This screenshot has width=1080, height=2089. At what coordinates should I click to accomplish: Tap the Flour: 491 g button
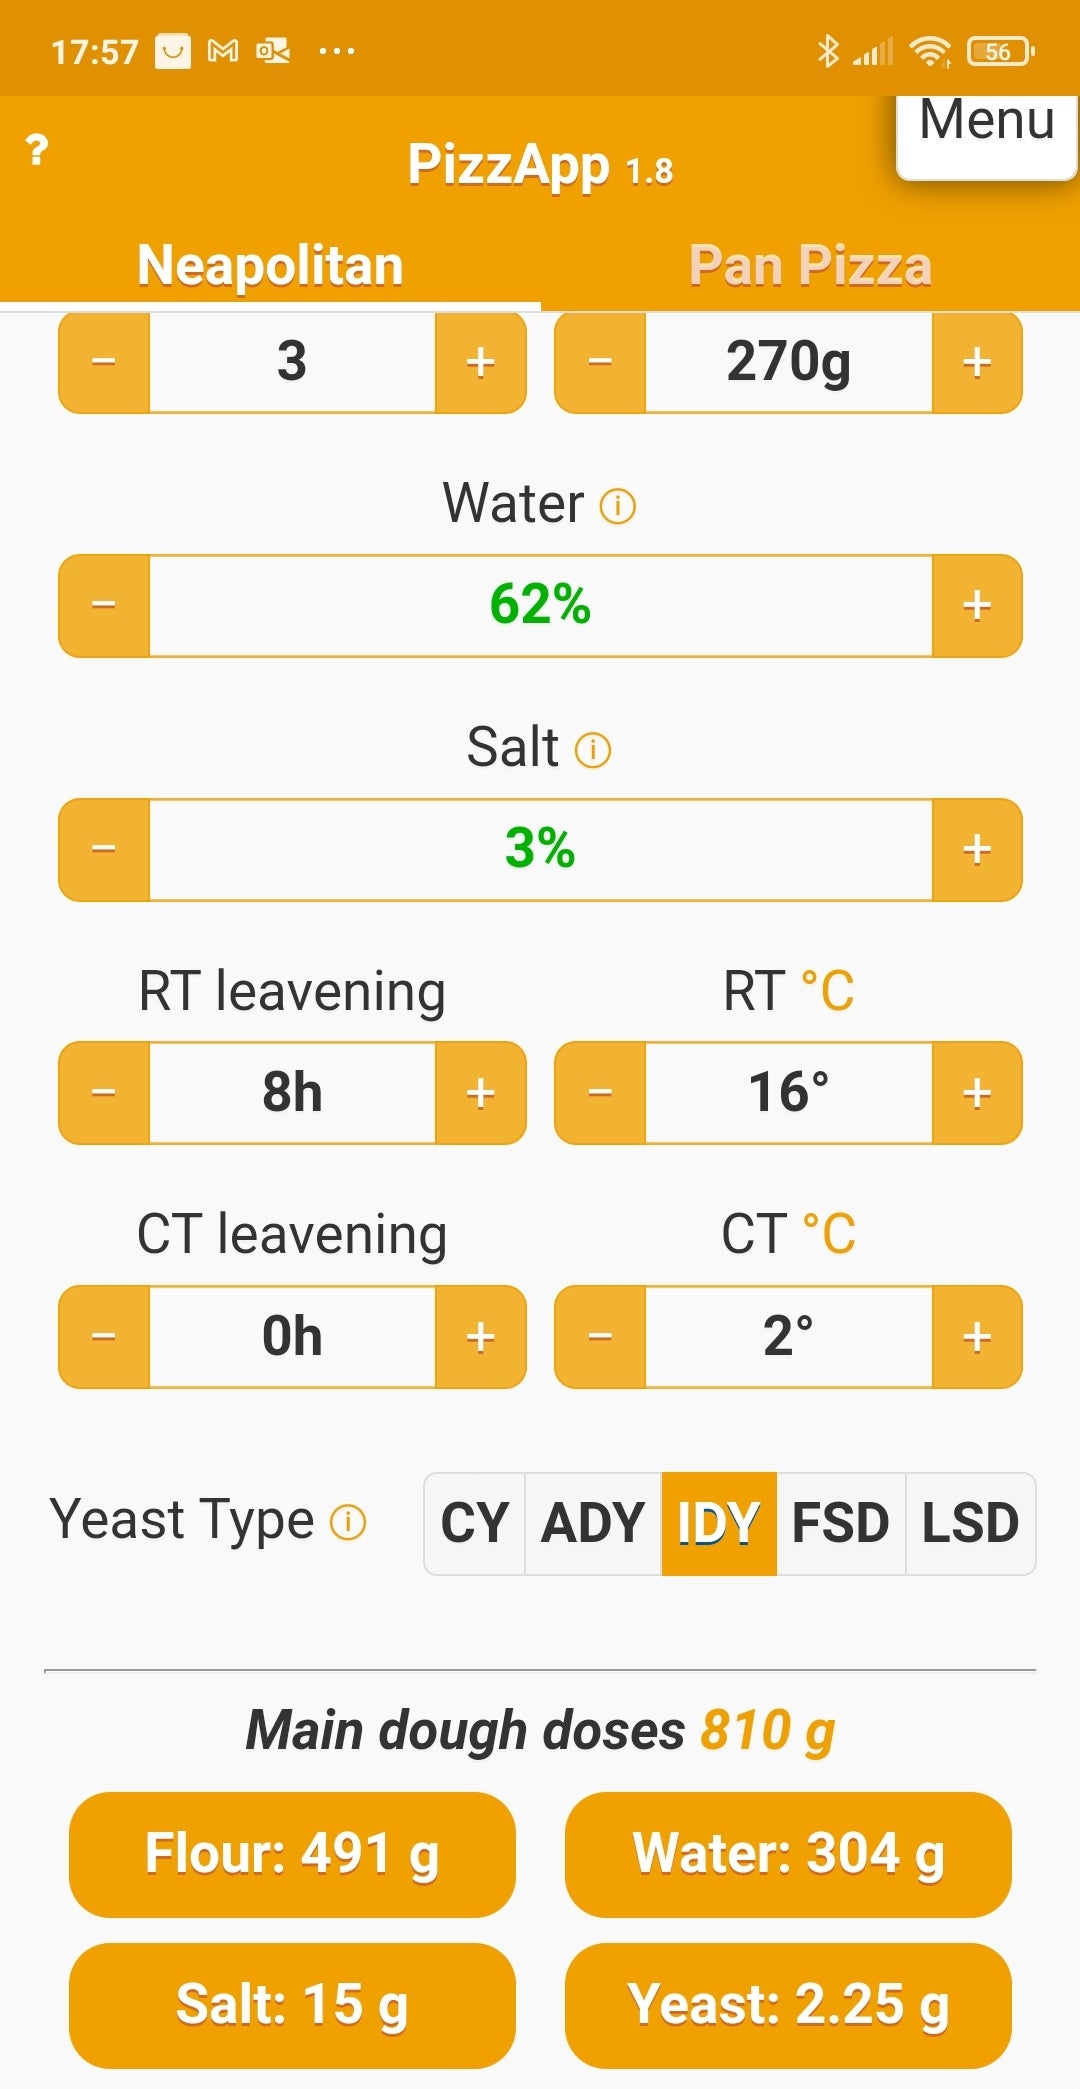[292, 1854]
